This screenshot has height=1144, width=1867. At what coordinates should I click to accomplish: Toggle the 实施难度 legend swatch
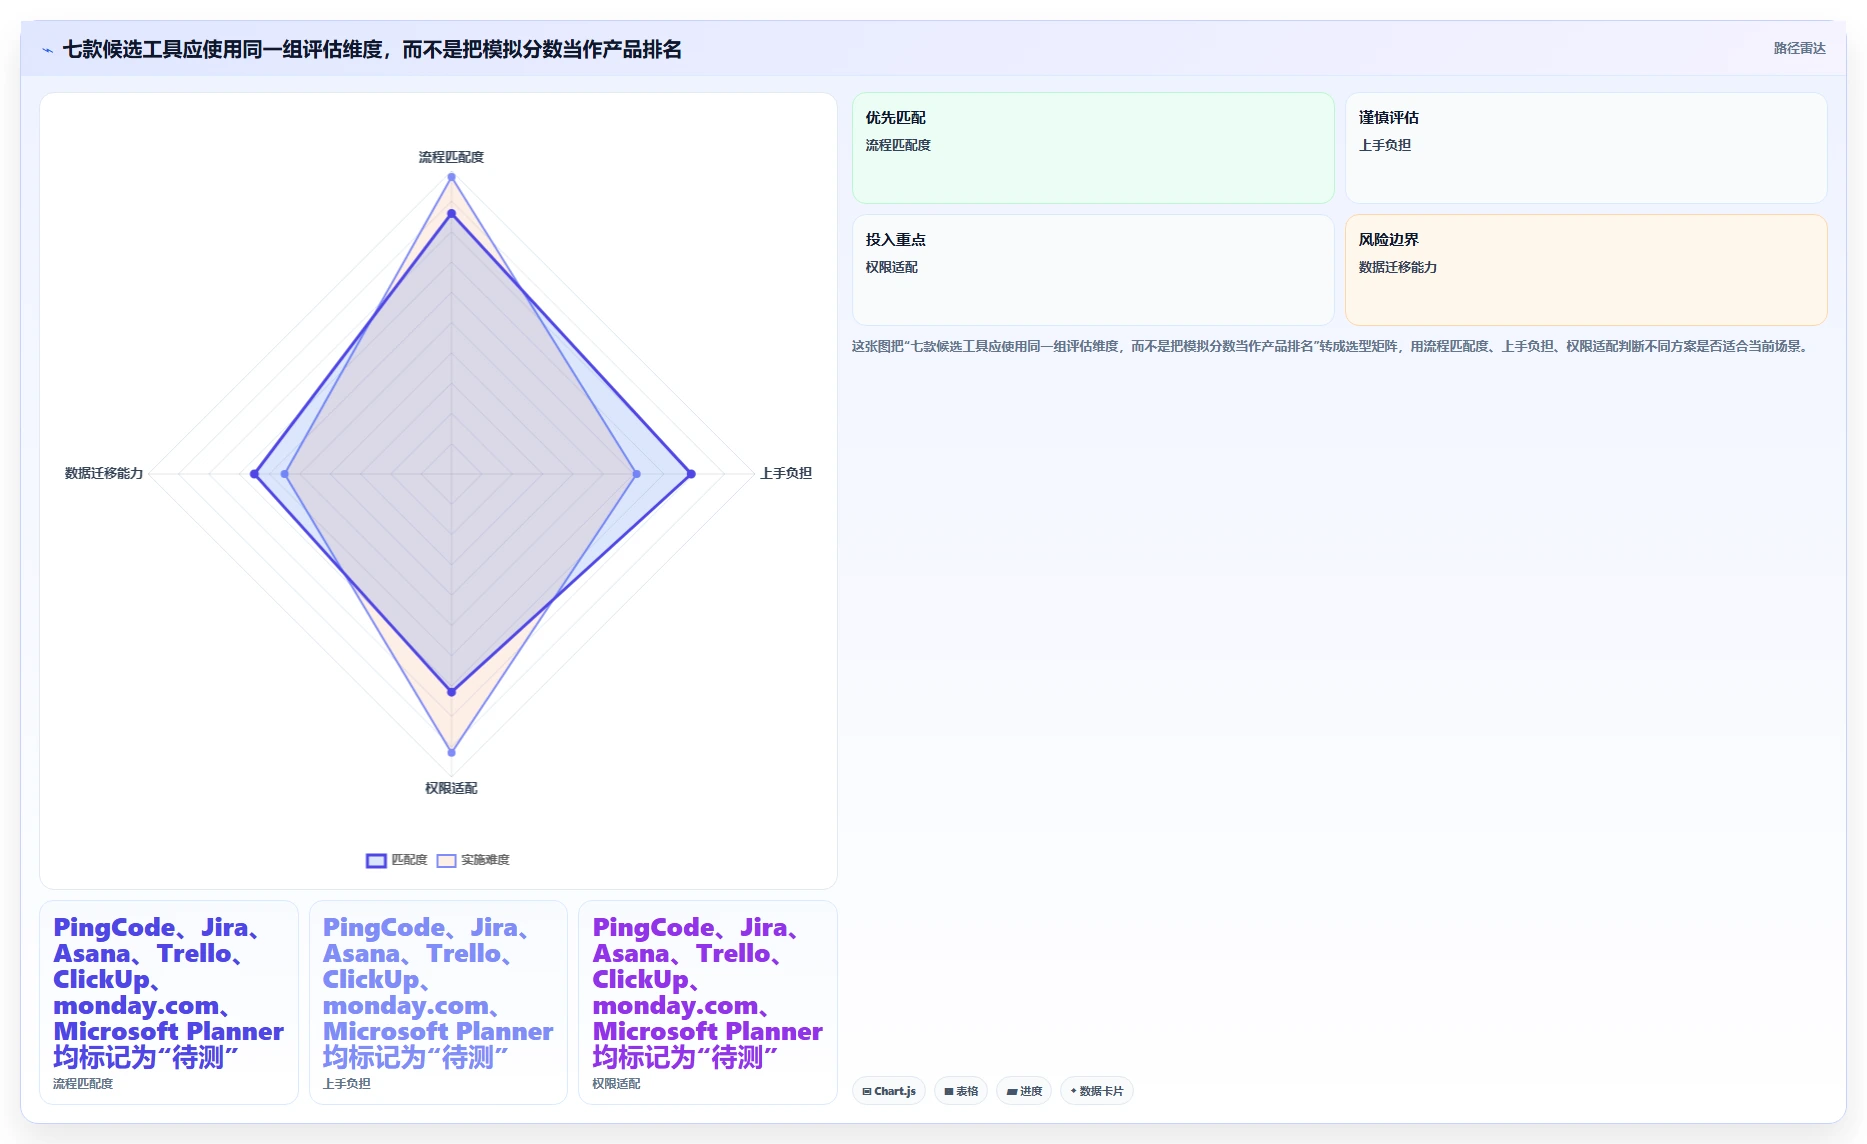446,860
